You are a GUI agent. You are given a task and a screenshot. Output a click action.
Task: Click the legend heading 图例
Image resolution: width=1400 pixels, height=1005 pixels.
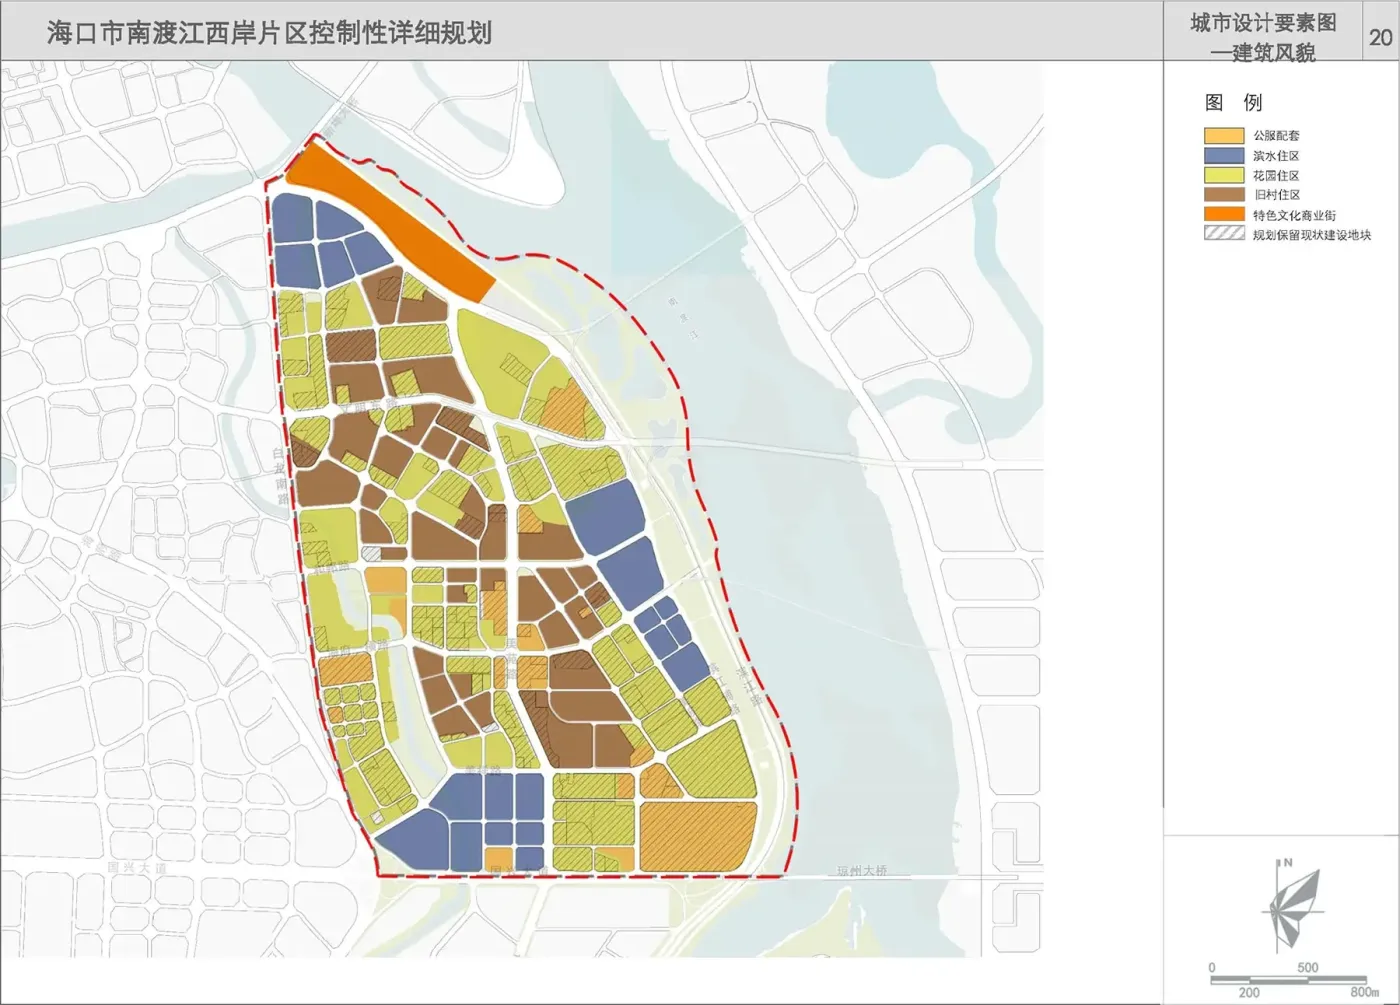tap(1234, 102)
